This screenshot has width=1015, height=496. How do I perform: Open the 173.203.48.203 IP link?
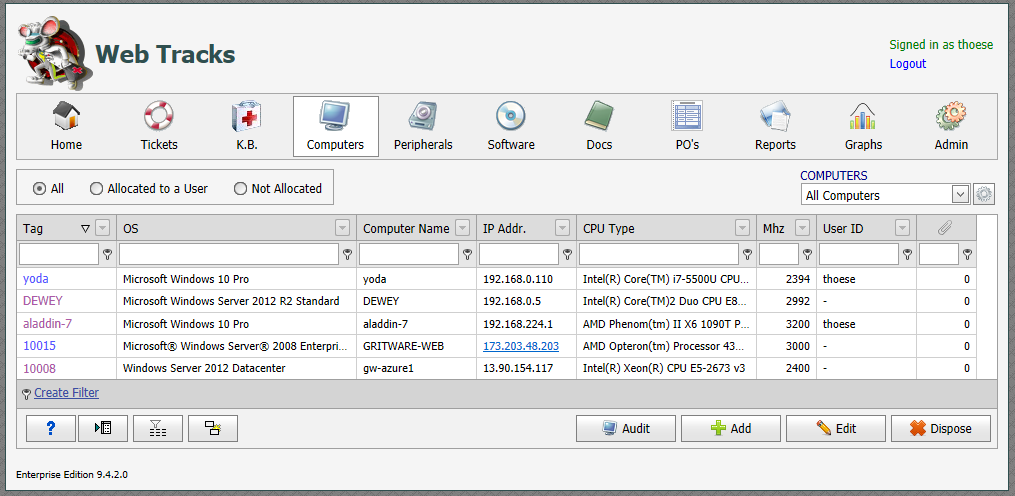coord(521,346)
